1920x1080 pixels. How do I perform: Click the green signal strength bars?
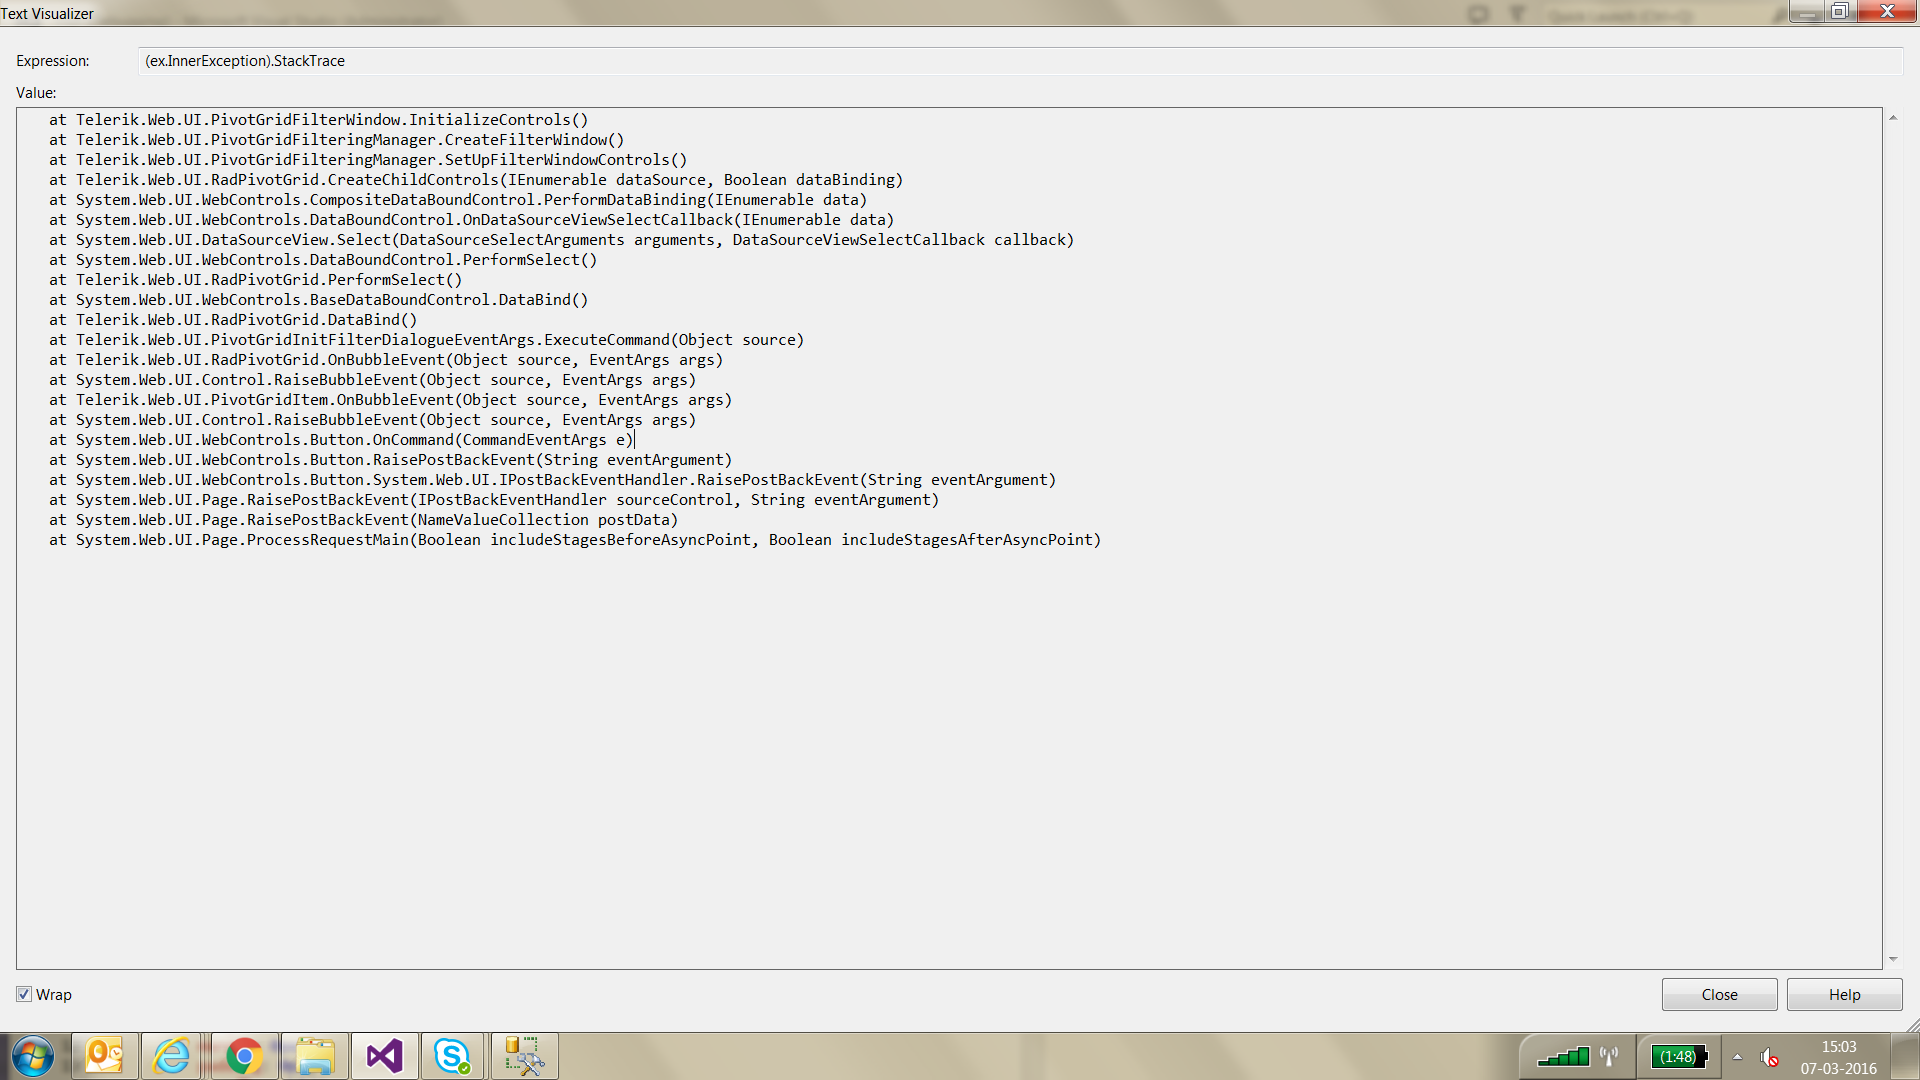[x=1563, y=1057]
